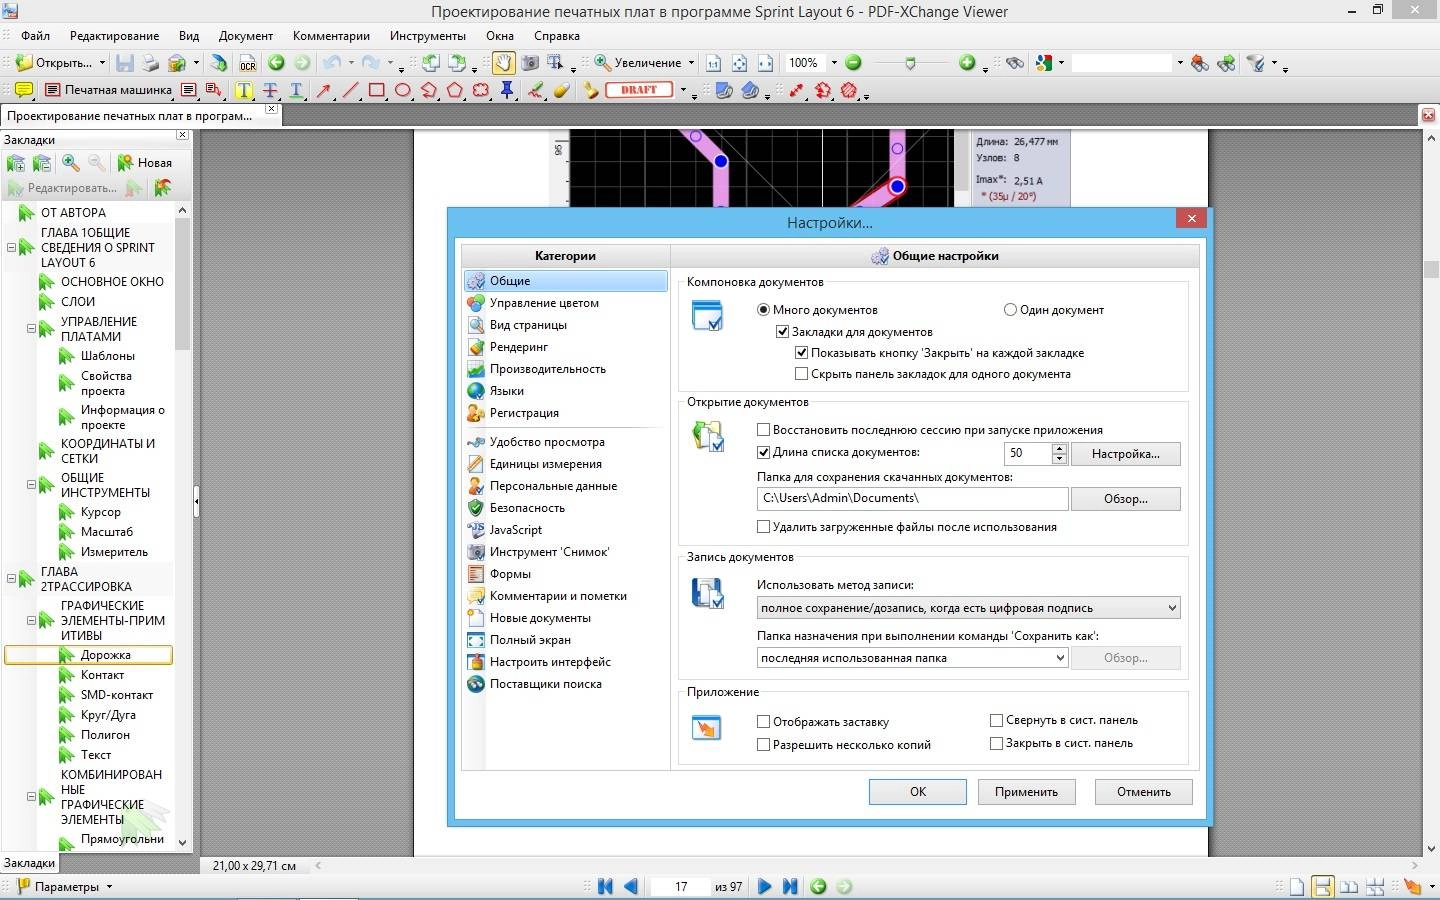The height and width of the screenshot is (900, 1440).
Task: Enable 'Скрыть панель закладок для одного документа'
Action: pos(801,374)
